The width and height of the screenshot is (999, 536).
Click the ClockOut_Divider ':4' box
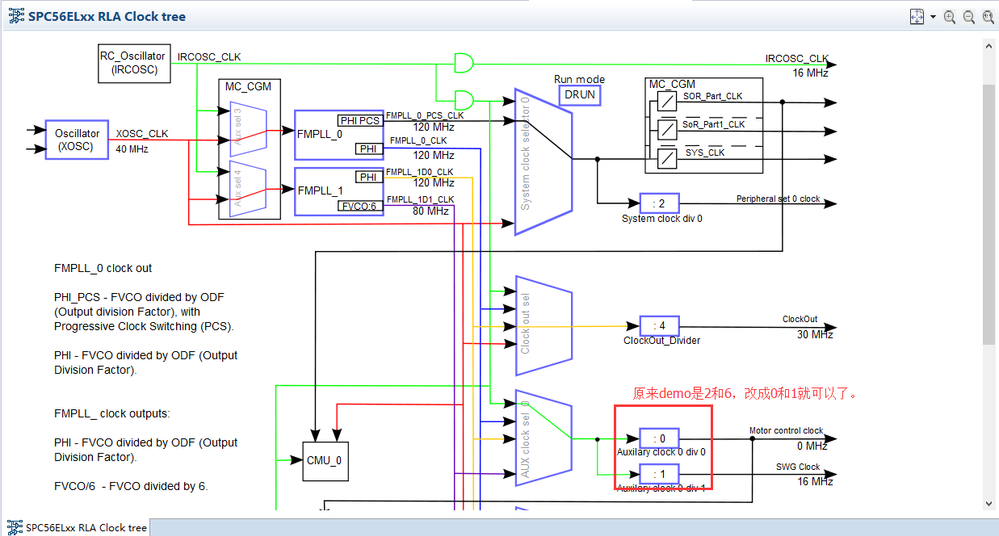659,326
